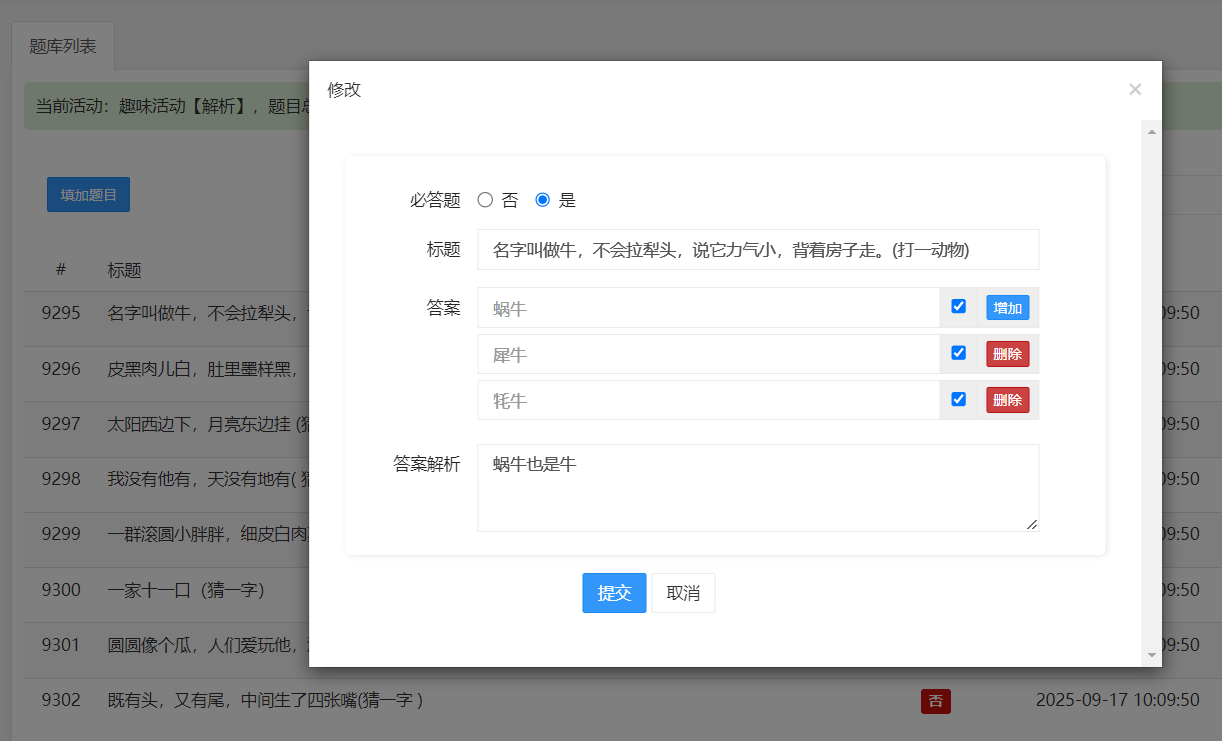Click the dialog scrollbar up arrow
Viewport: 1222px width, 741px height.
click(x=1151, y=132)
